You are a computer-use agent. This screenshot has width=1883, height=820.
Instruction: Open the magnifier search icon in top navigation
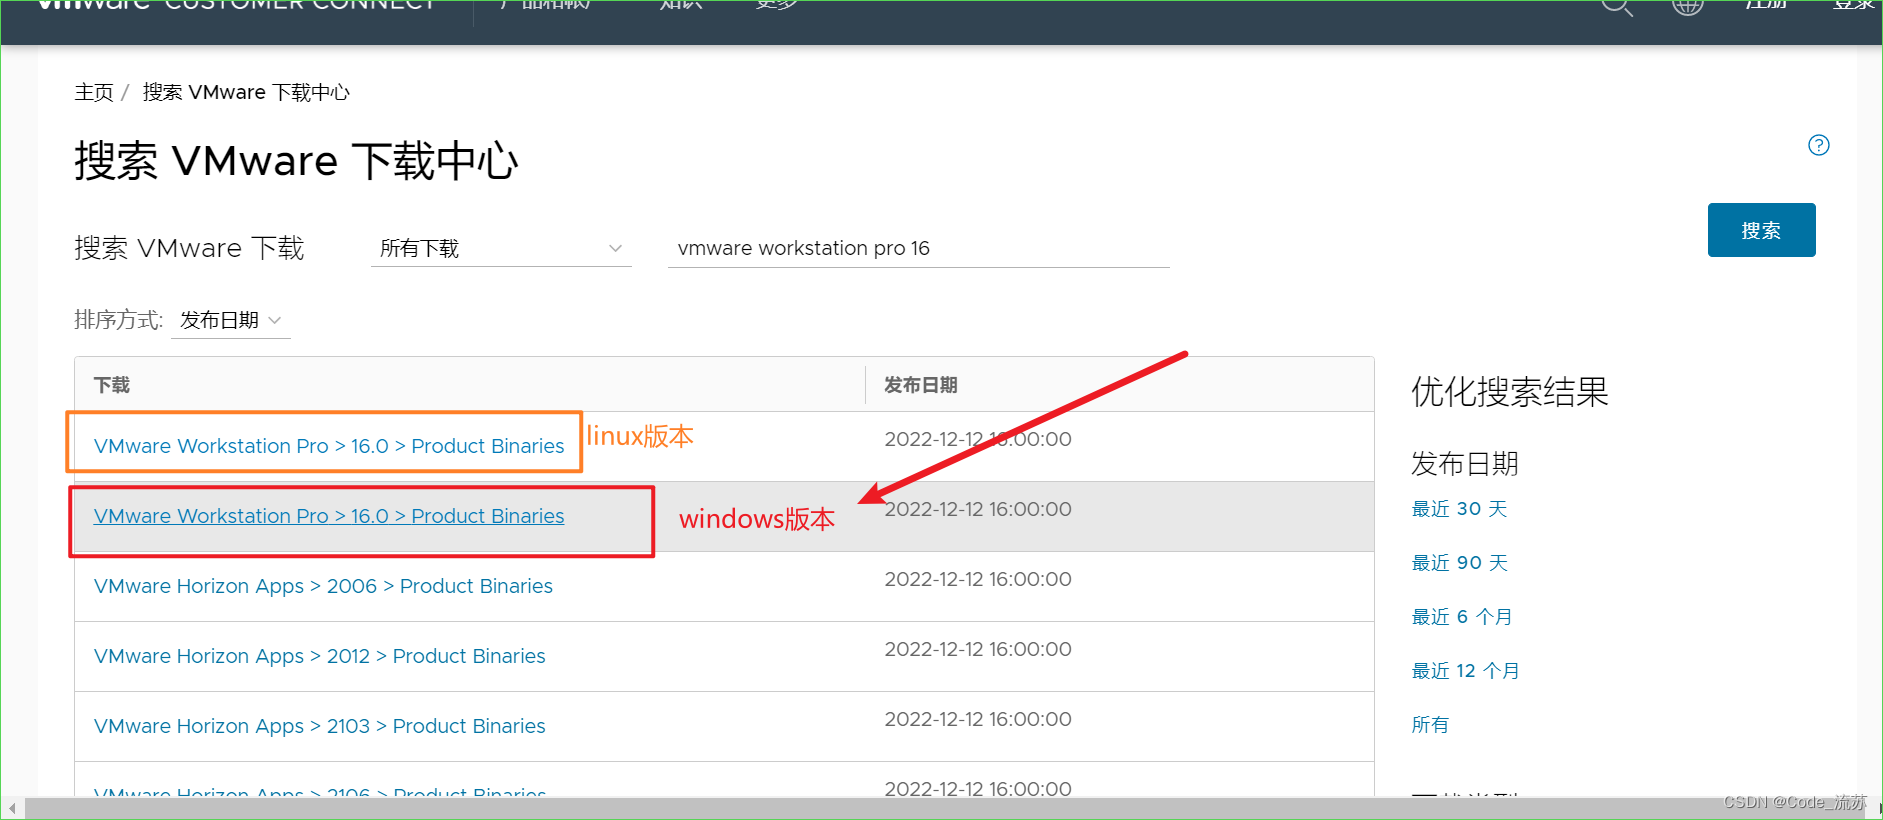tap(1616, 8)
